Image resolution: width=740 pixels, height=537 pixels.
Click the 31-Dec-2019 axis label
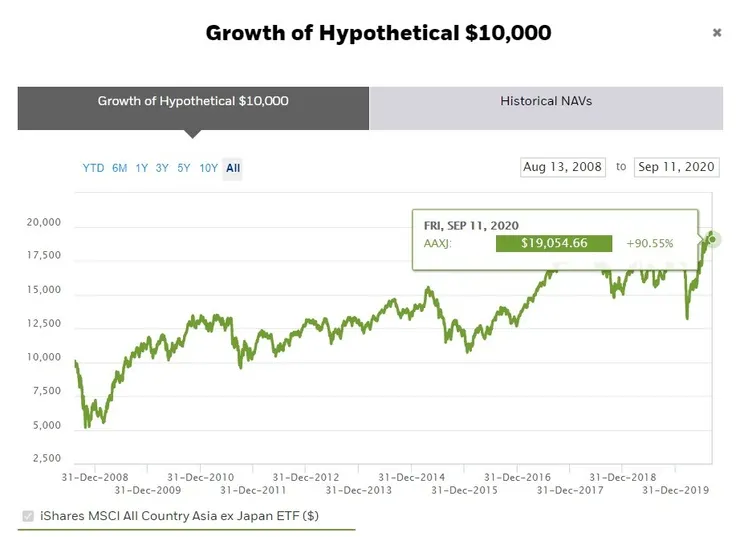click(x=675, y=490)
